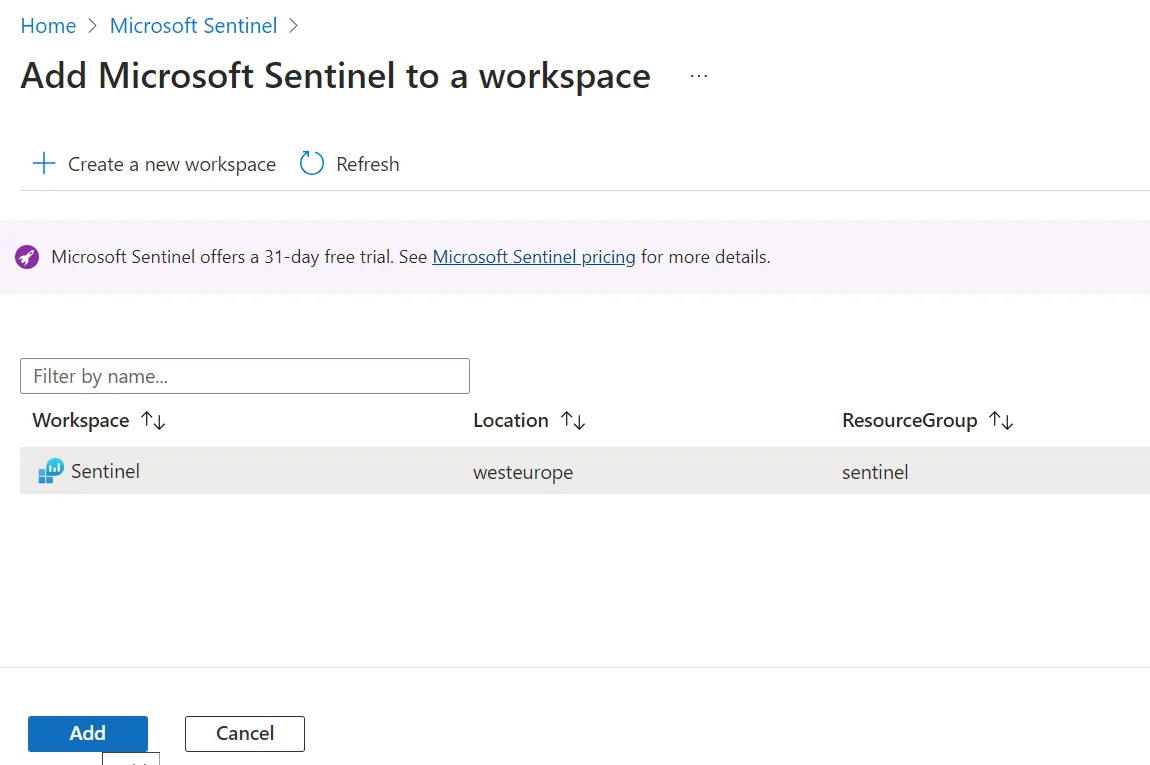Go to Home in the breadcrumb
Image resolution: width=1150 pixels, height=765 pixels.
click(48, 26)
